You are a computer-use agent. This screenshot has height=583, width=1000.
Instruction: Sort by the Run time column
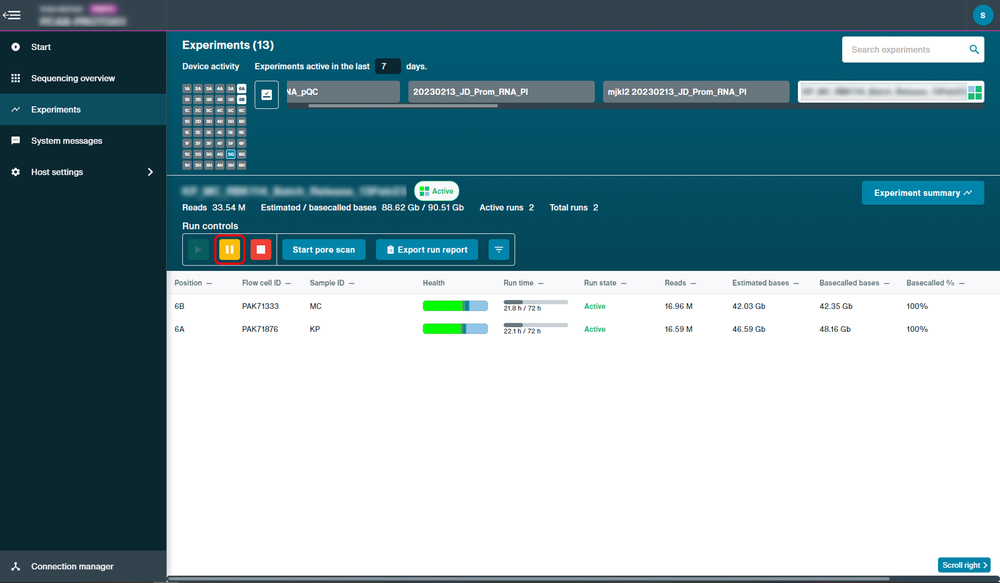523,283
